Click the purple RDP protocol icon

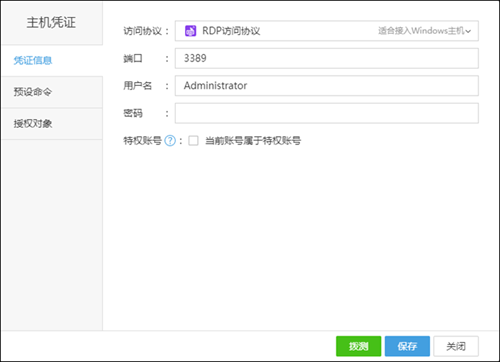[190, 31]
